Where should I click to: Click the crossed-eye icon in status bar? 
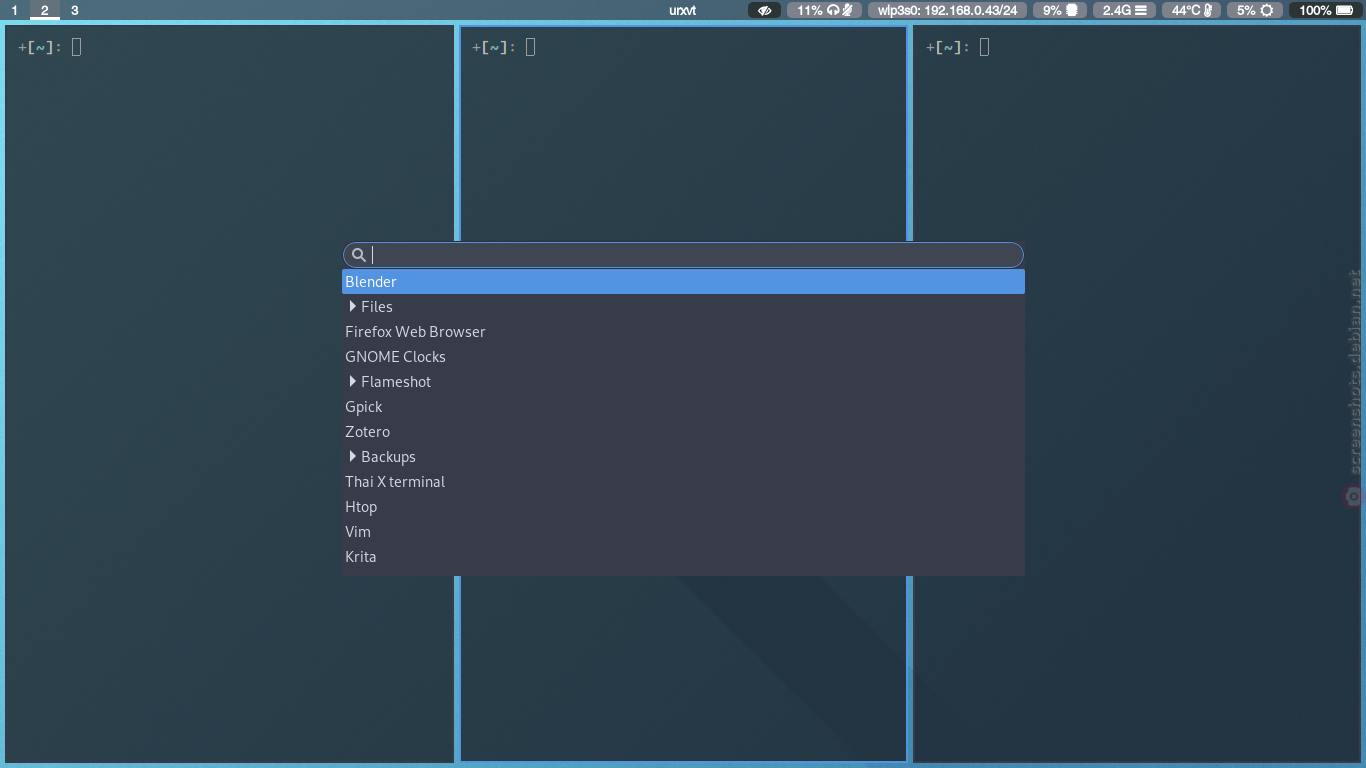[764, 10]
